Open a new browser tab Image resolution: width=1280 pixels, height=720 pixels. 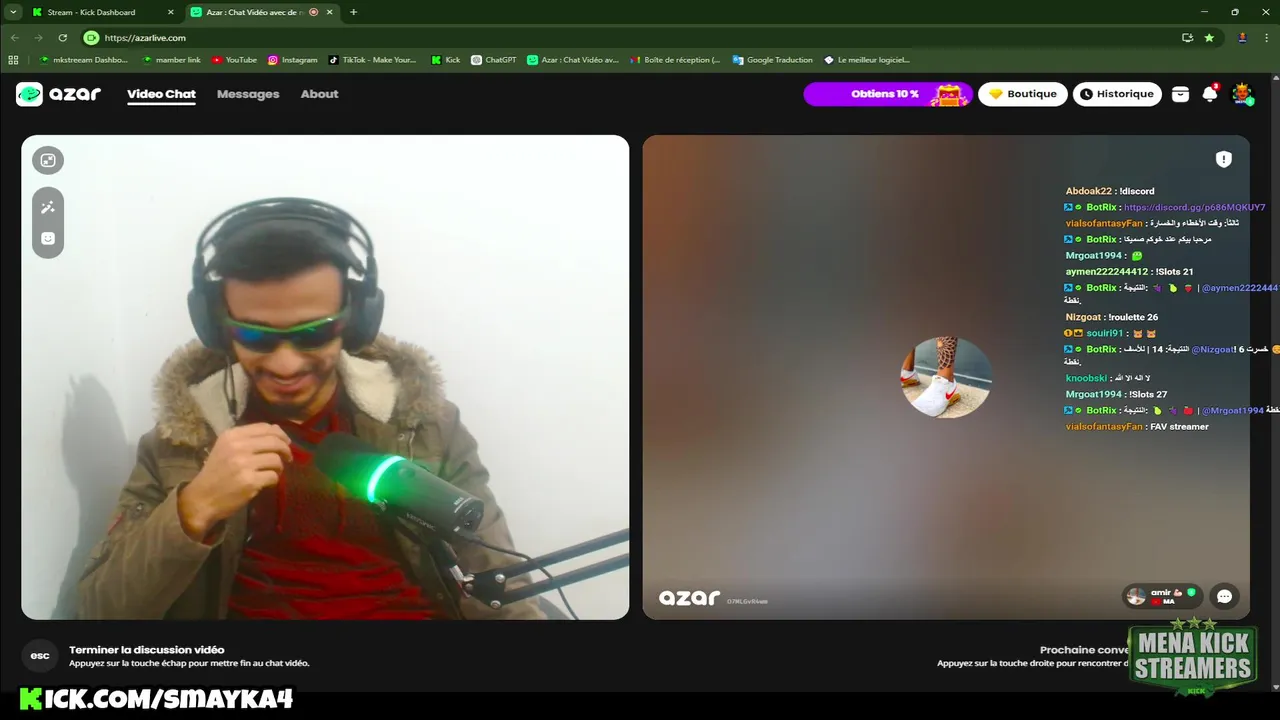tap(353, 12)
